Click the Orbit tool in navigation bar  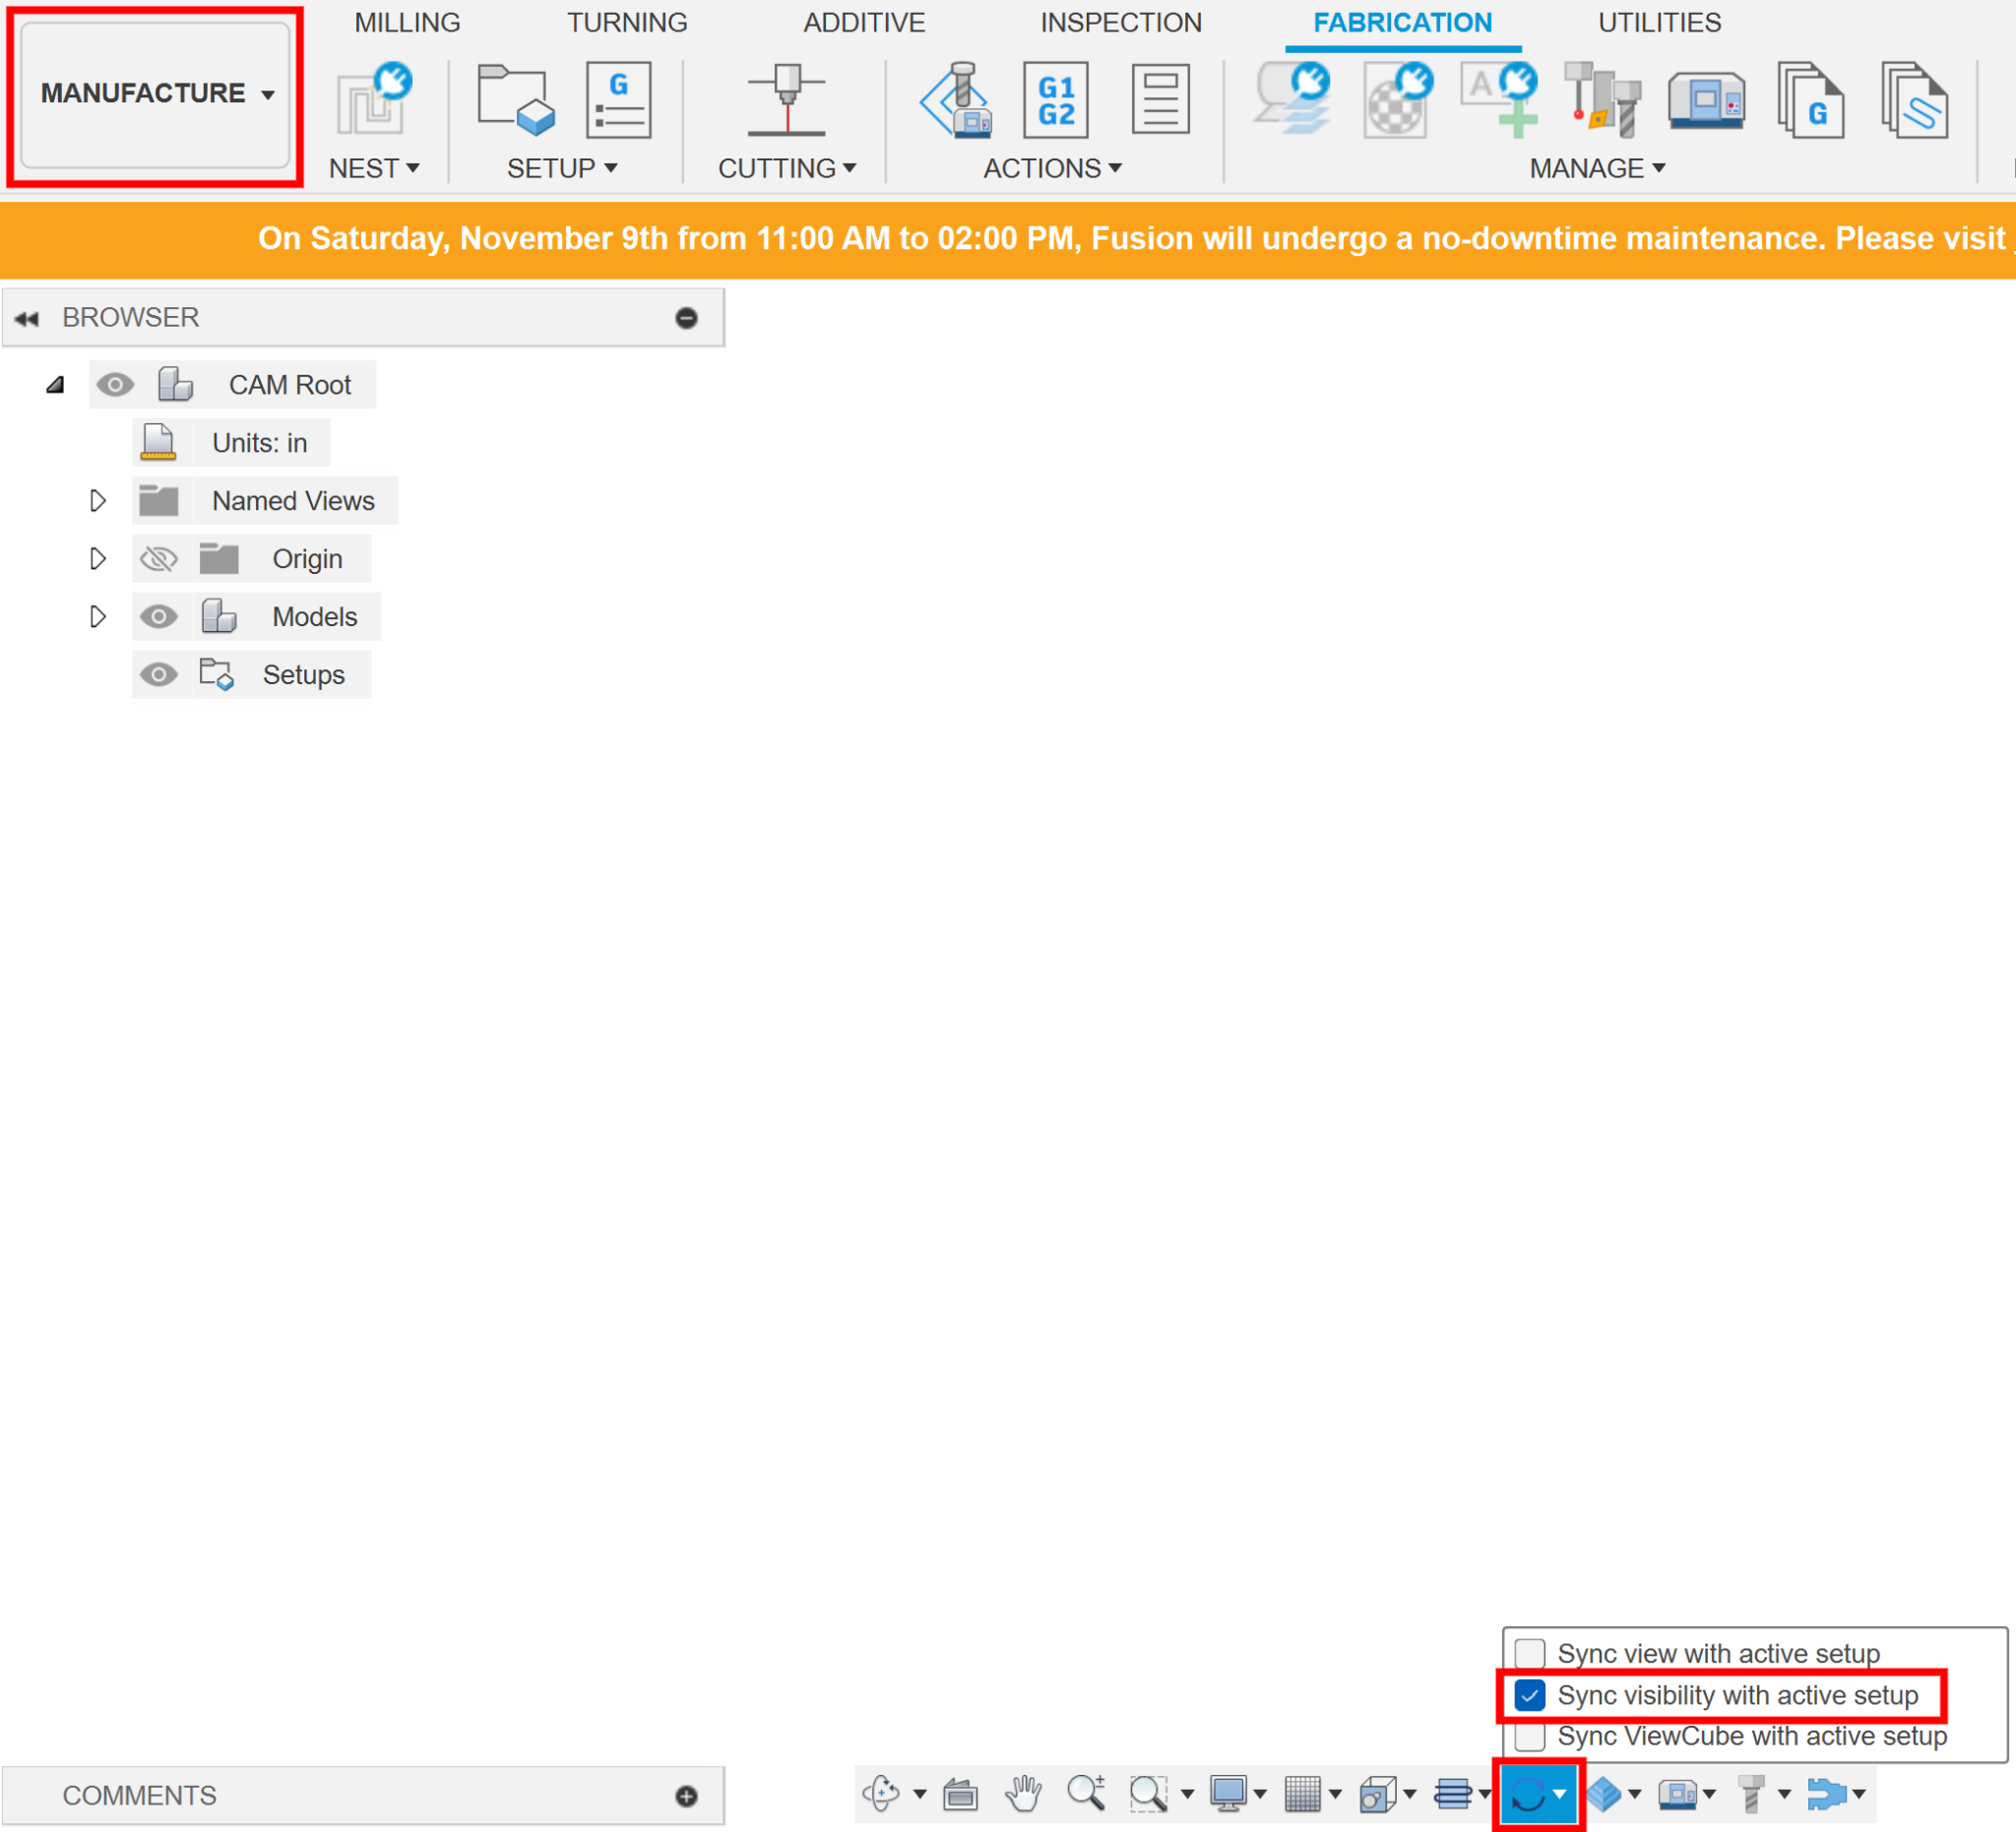(x=882, y=1794)
